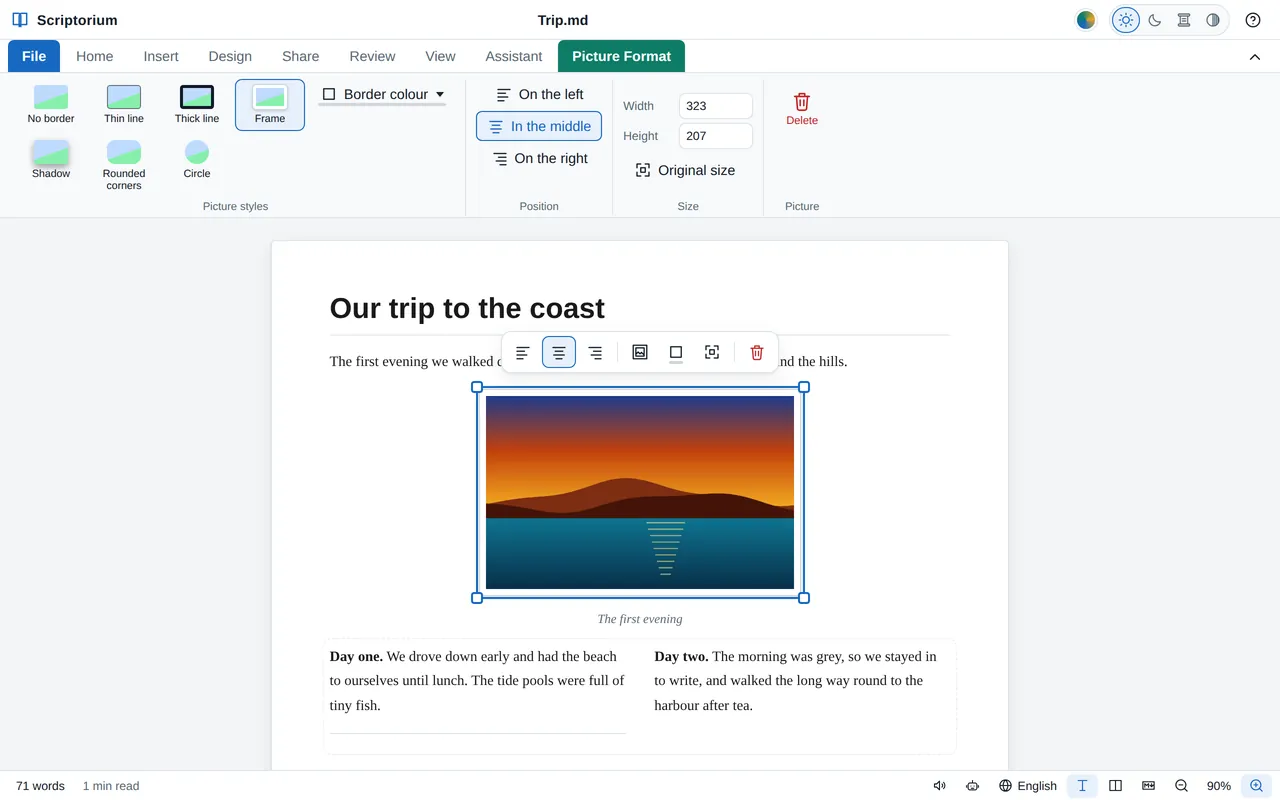Delete picture via floating toolbar trash icon
Viewport: 1280px width, 800px height.
click(x=757, y=352)
